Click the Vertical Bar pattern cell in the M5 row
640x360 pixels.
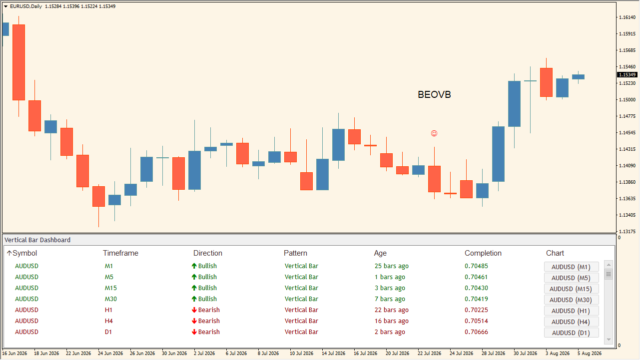click(301, 277)
